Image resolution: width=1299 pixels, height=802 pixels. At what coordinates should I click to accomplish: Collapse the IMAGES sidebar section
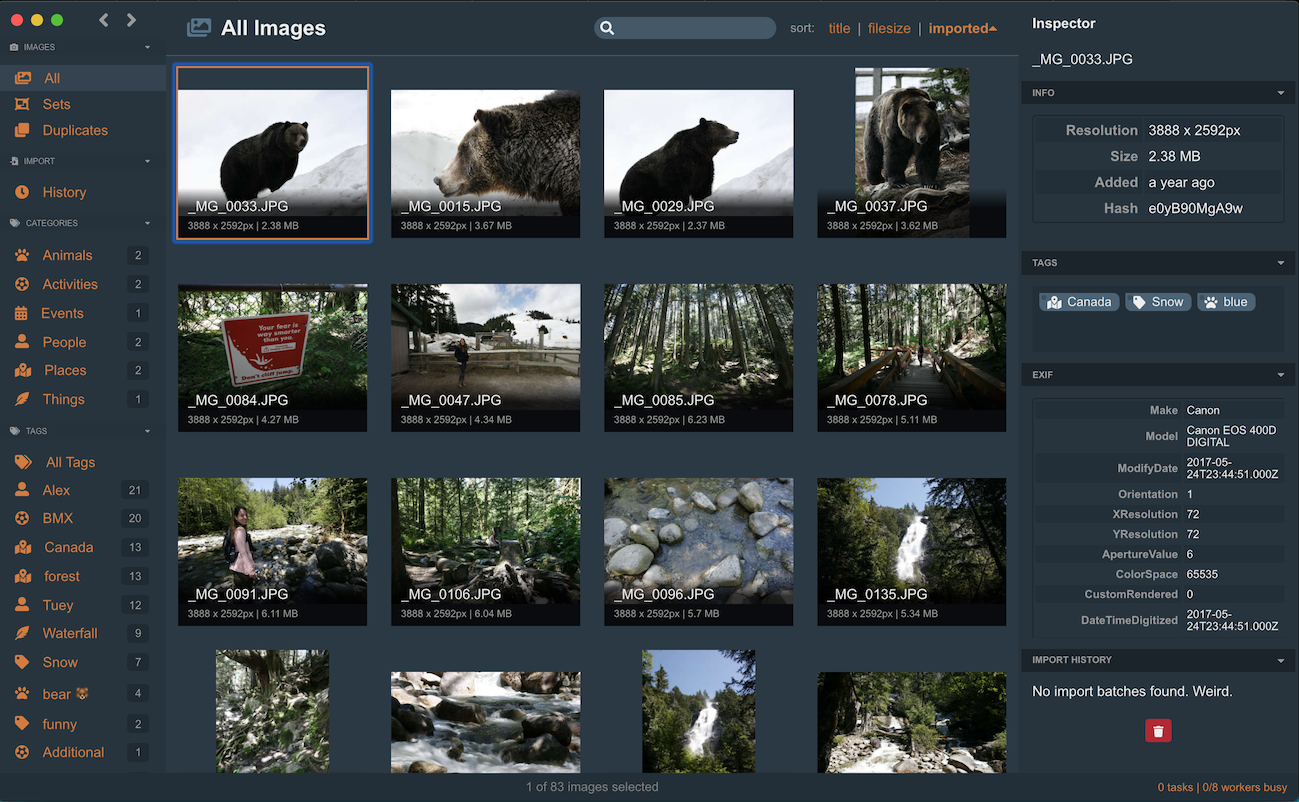(x=148, y=47)
